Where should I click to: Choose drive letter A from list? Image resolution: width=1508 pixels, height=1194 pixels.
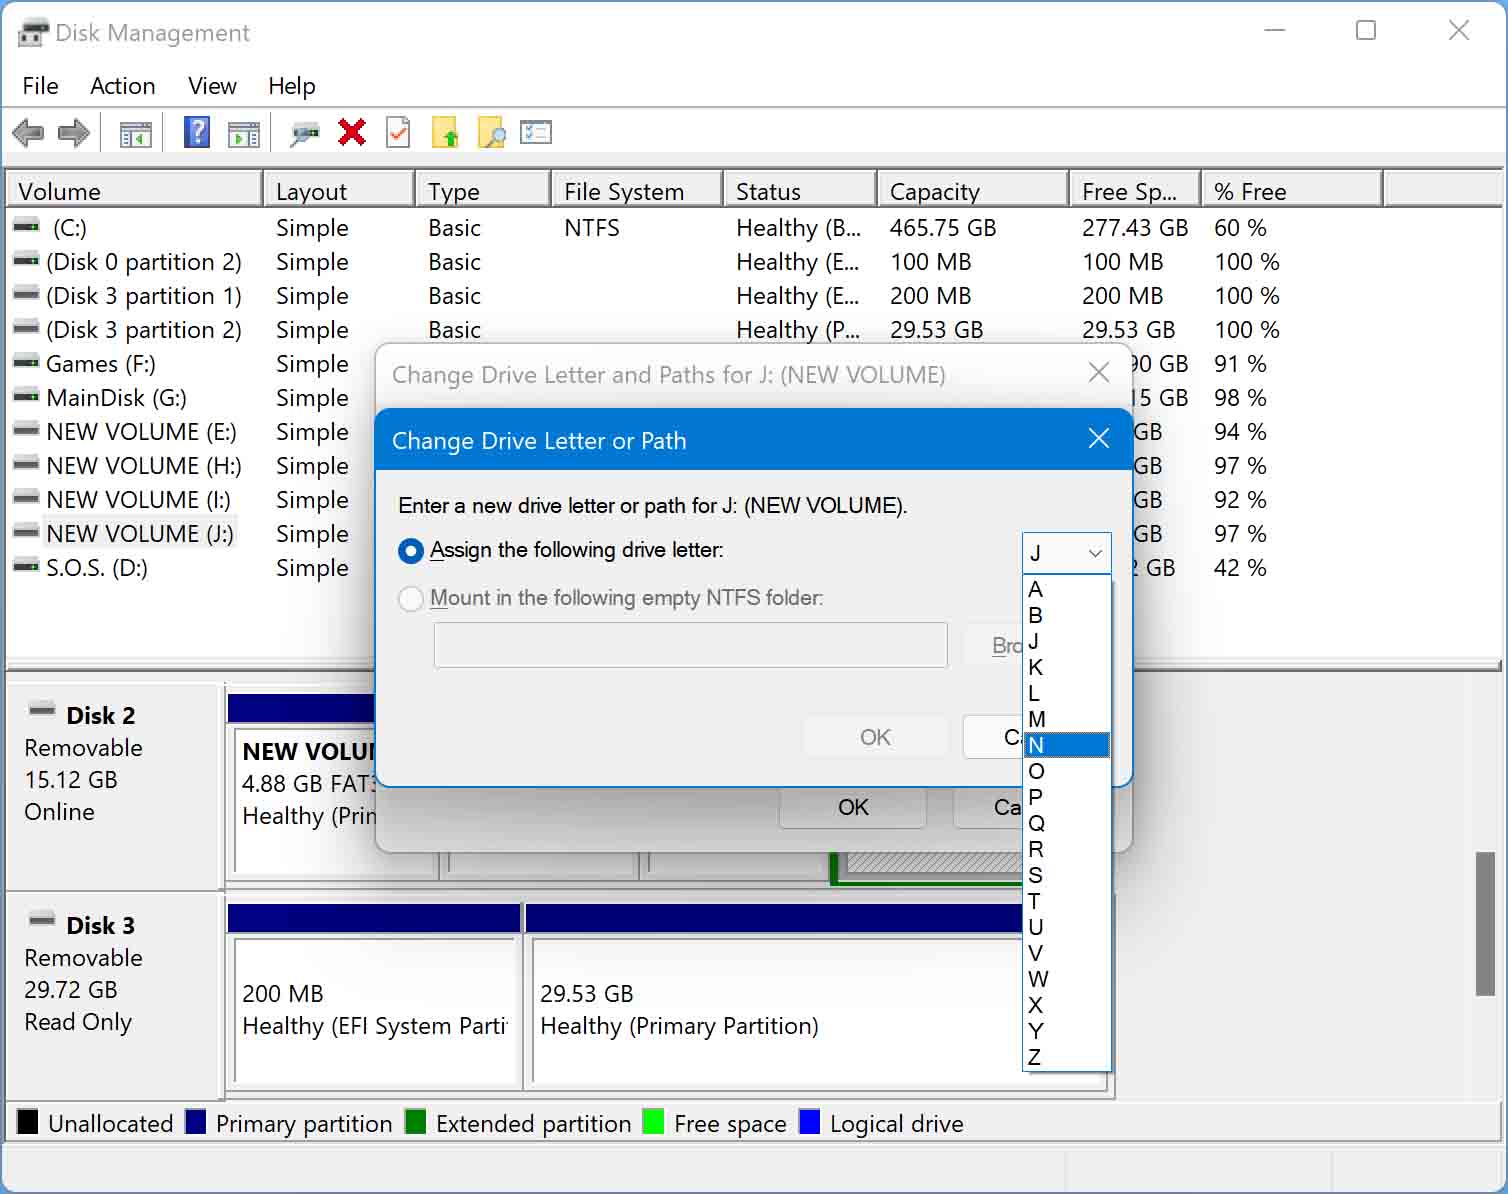point(1067,589)
